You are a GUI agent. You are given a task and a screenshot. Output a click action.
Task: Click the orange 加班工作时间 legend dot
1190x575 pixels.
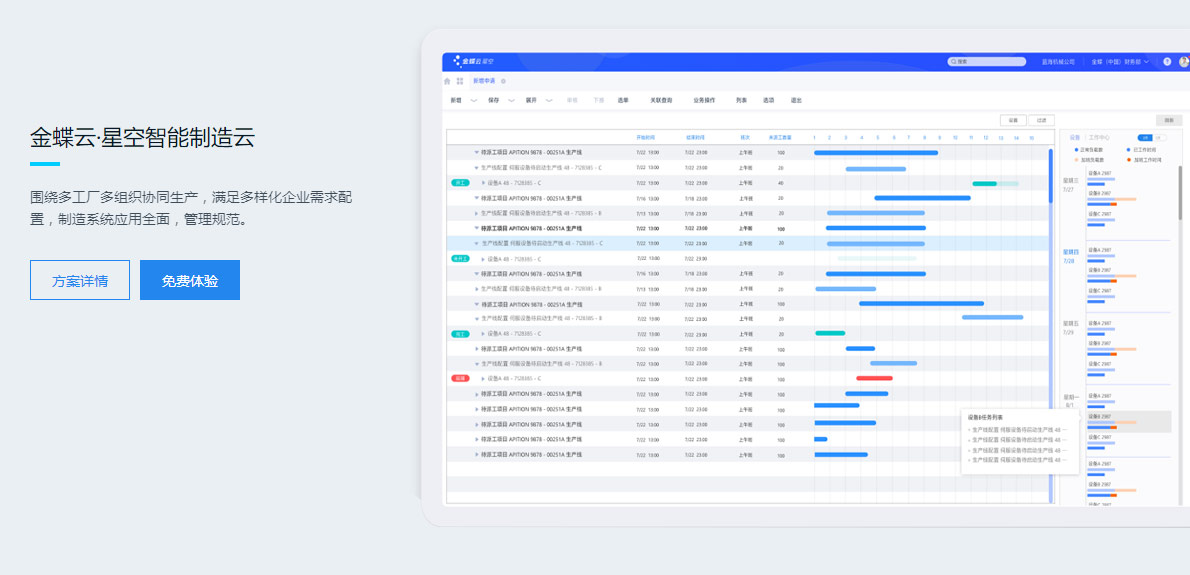coord(1129,159)
